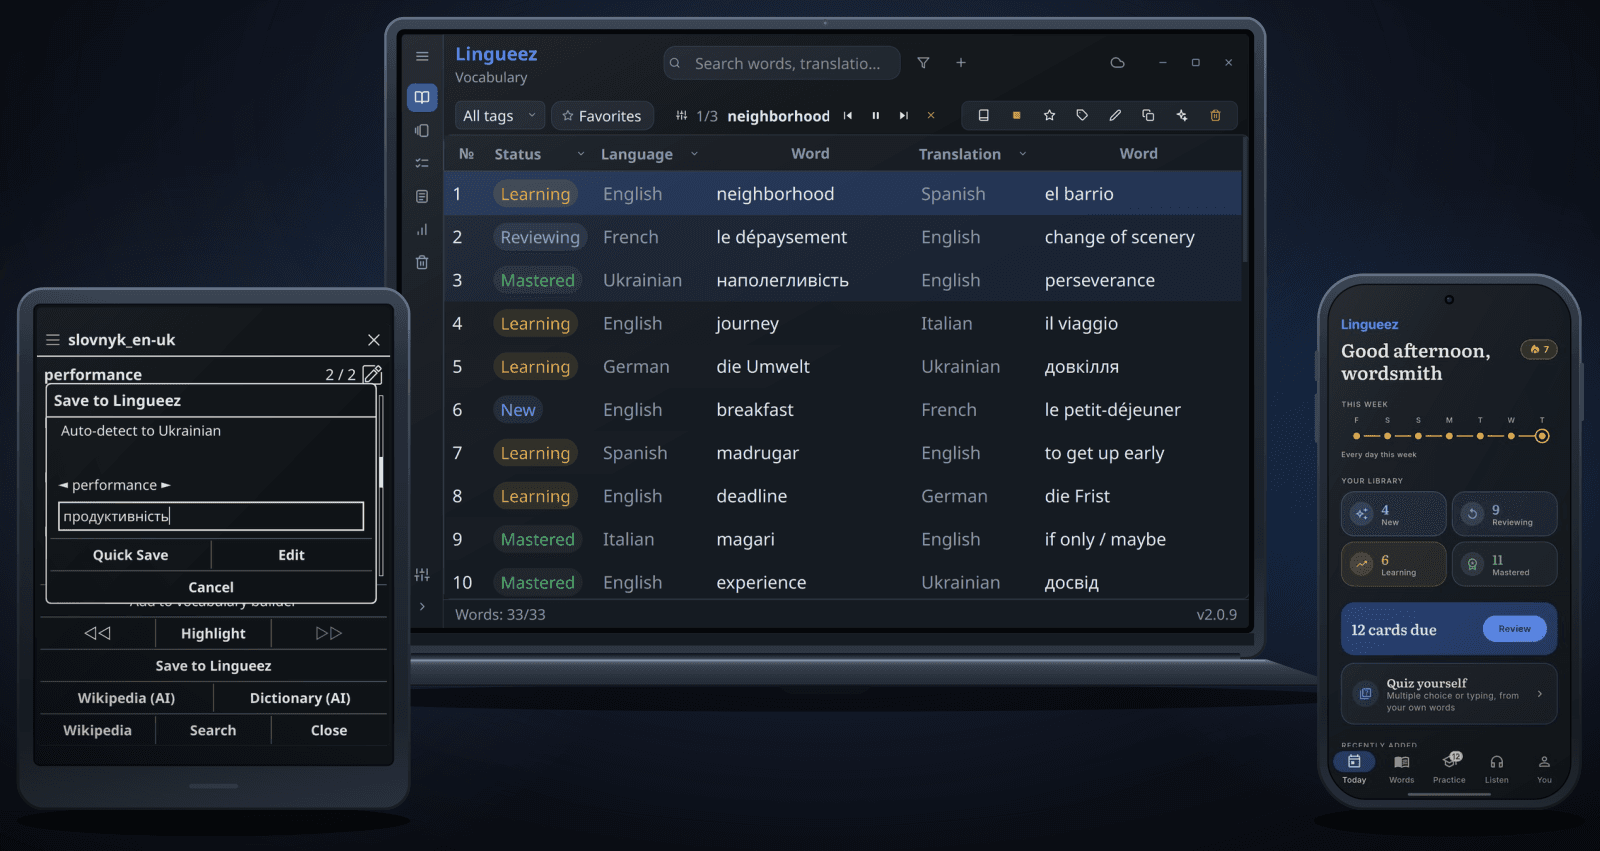Viewport: 1600px width, 851px height.
Task: Click the New status badge for breakfast
Action: click(518, 410)
